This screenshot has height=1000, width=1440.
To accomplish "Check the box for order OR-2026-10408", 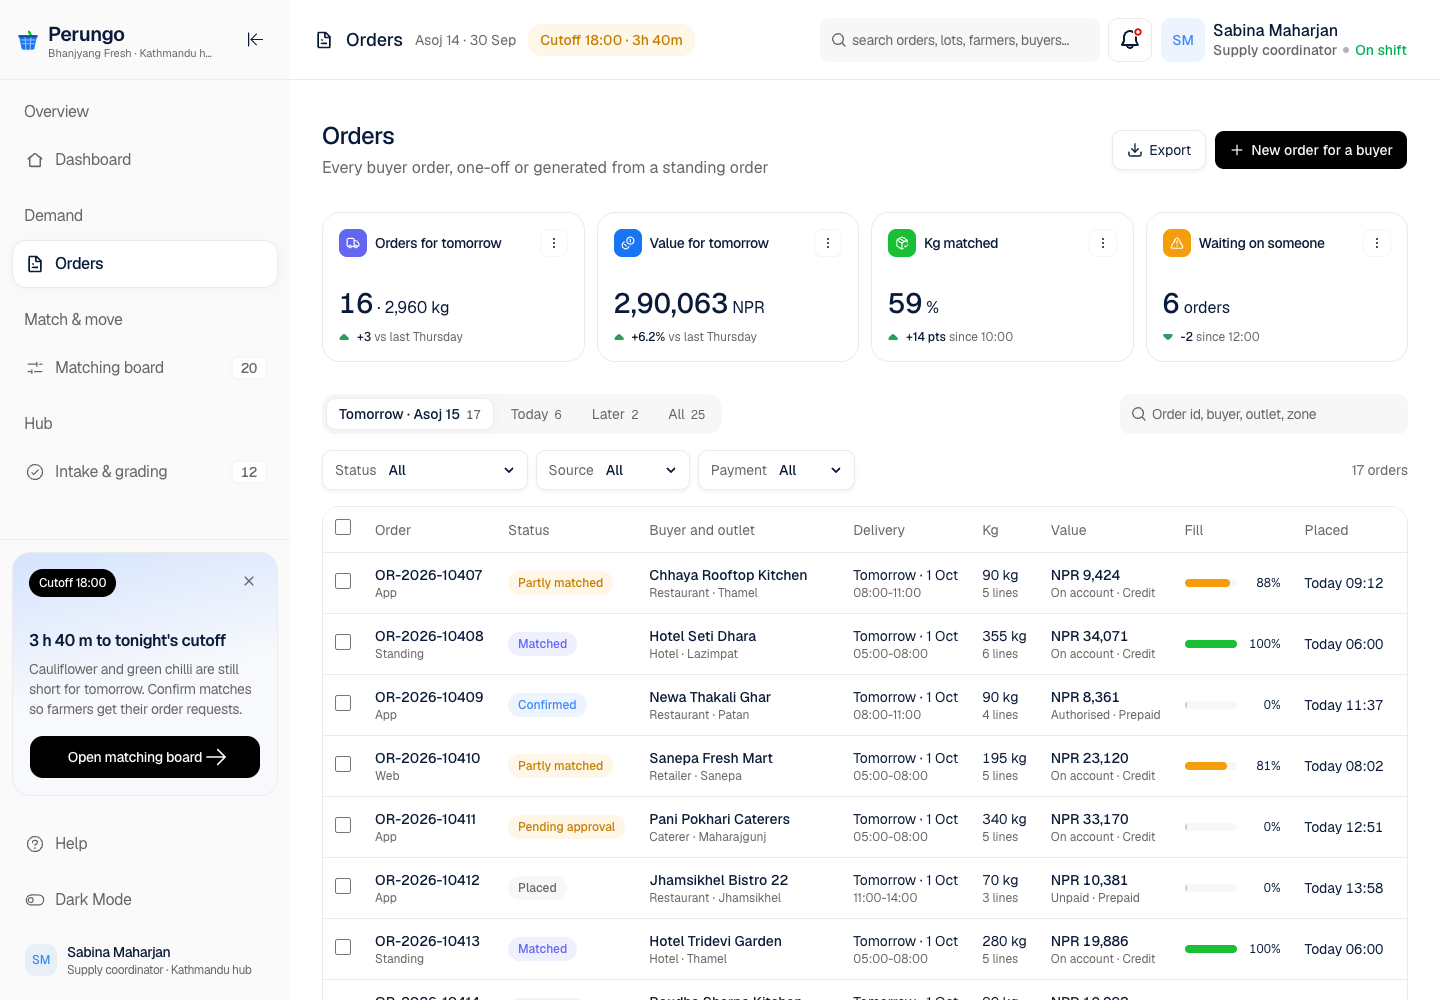I will click(x=343, y=642).
